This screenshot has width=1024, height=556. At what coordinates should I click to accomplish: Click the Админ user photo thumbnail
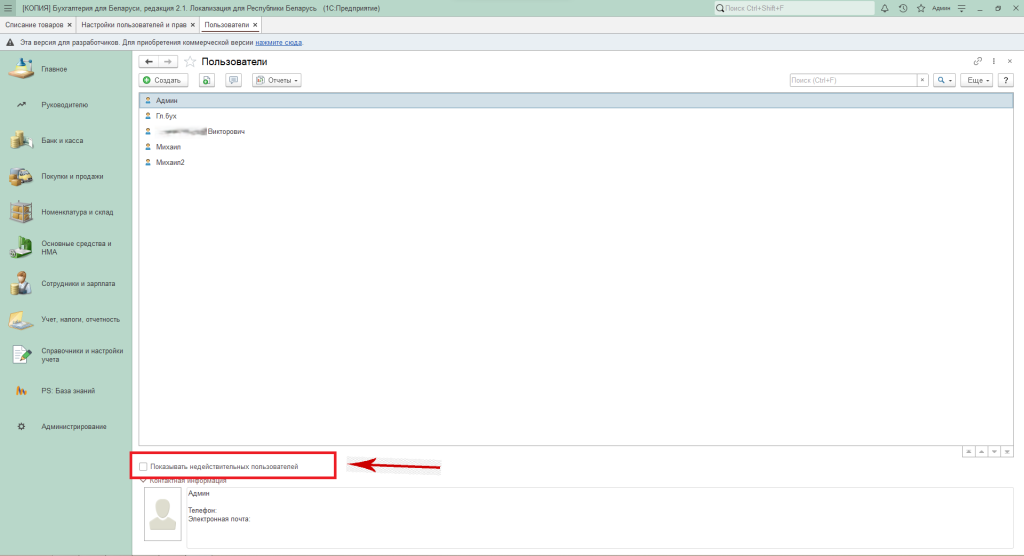(x=164, y=514)
